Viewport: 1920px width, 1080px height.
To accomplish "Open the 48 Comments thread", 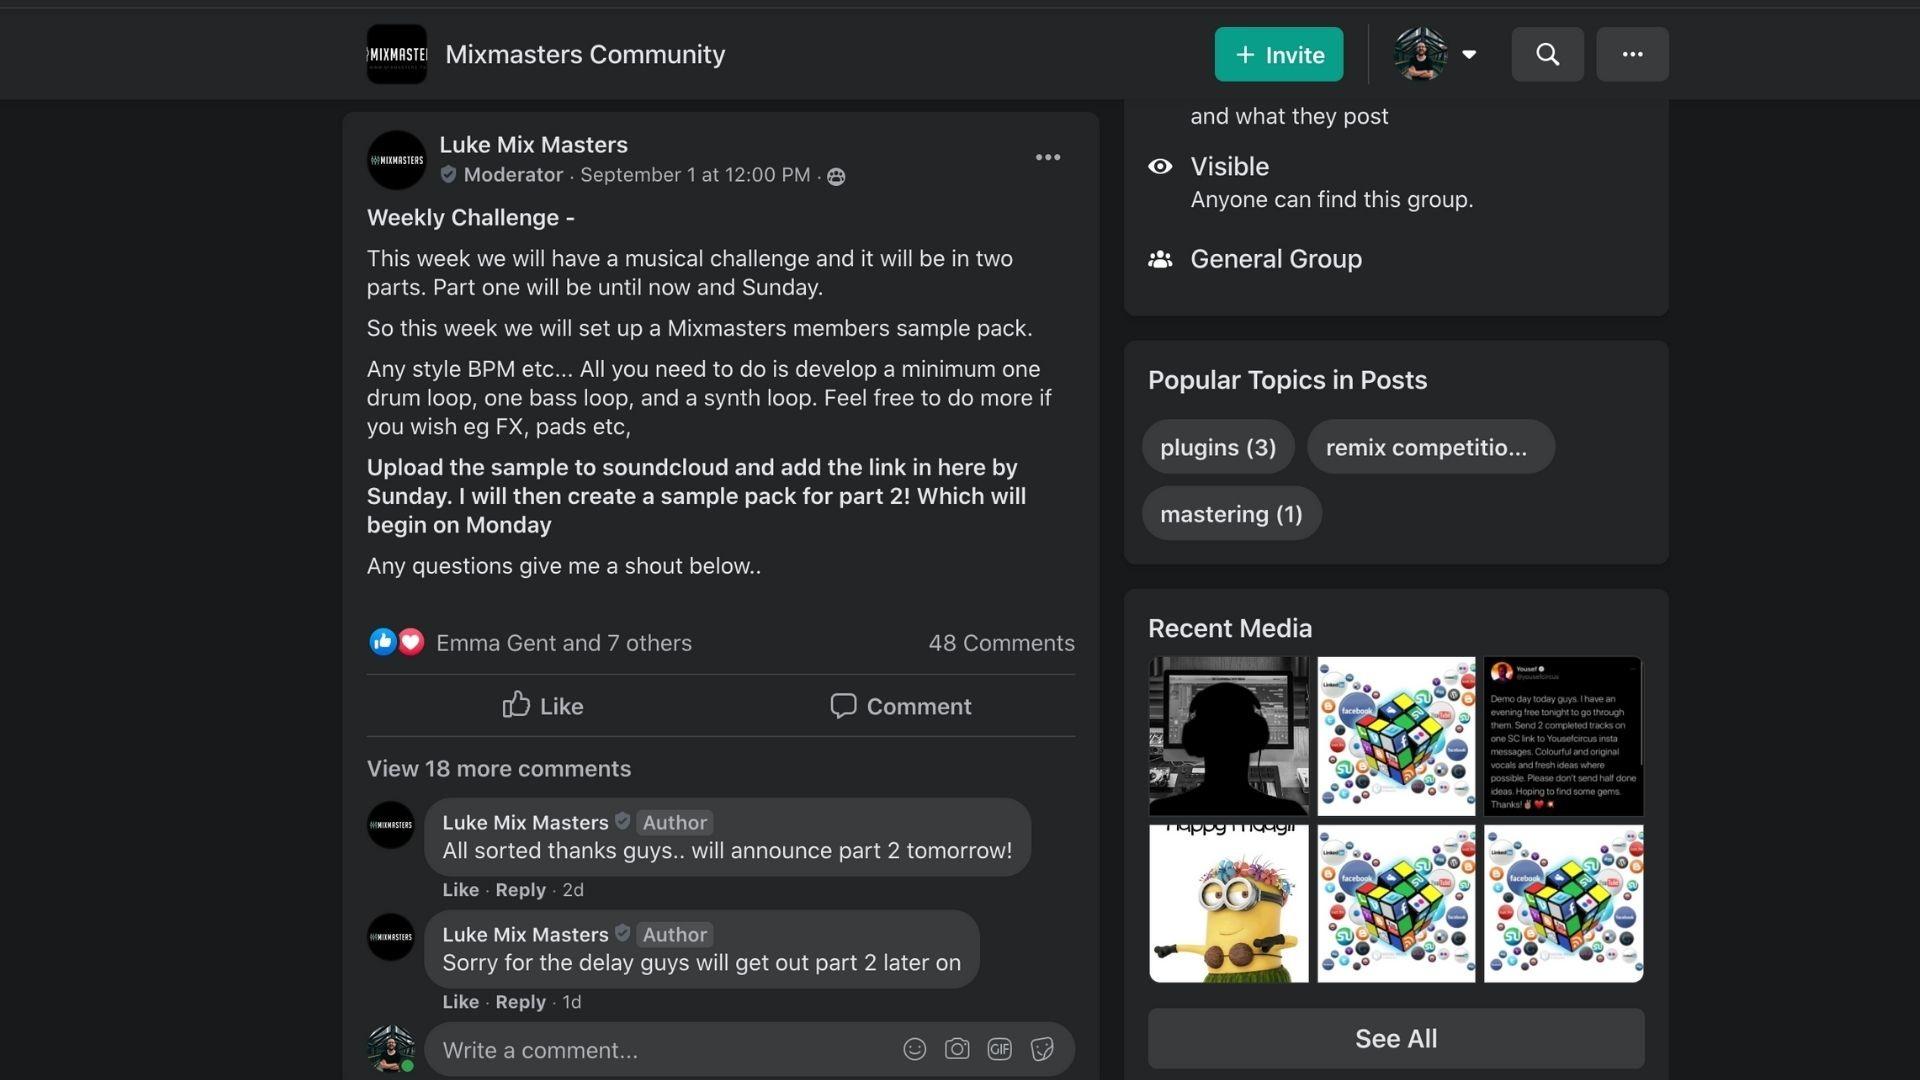I will [1001, 643].
